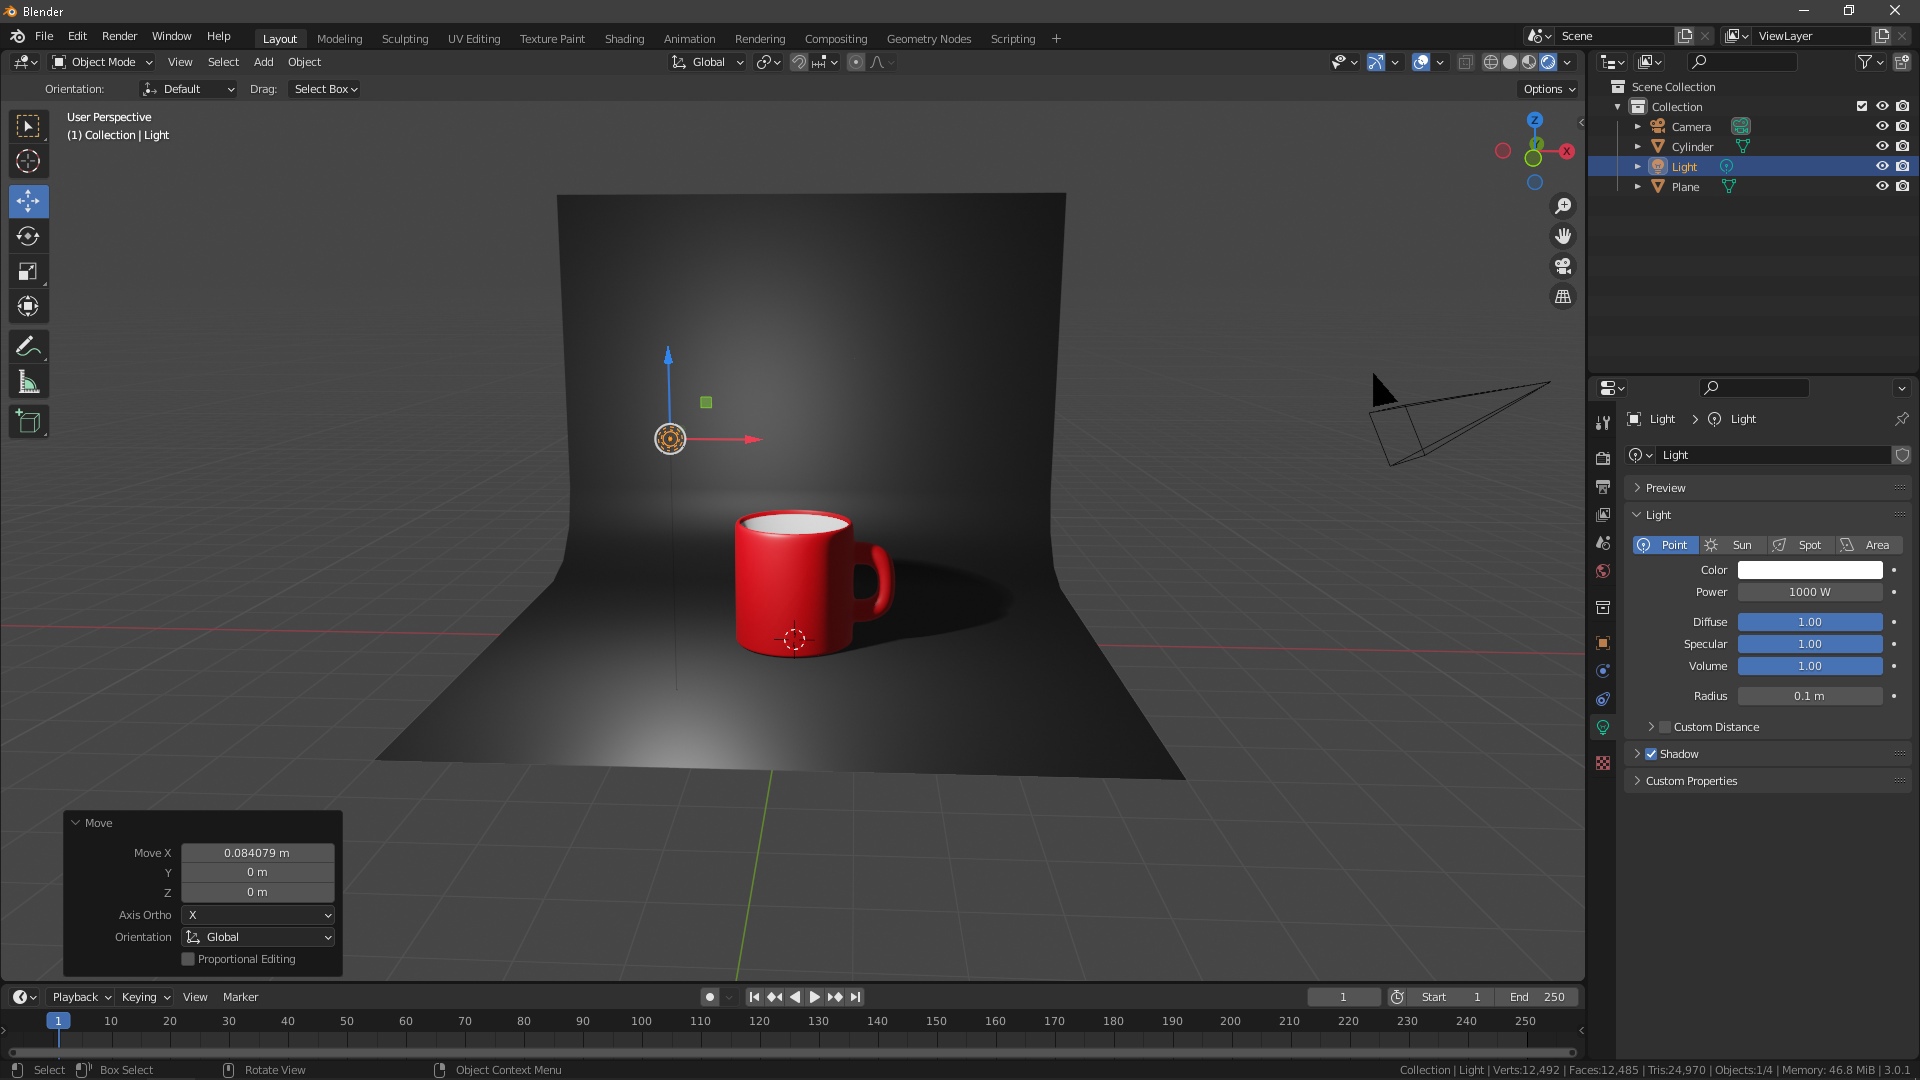Disable the Shadow checkbox
1920x1080 pixels.
point(1651,754)
